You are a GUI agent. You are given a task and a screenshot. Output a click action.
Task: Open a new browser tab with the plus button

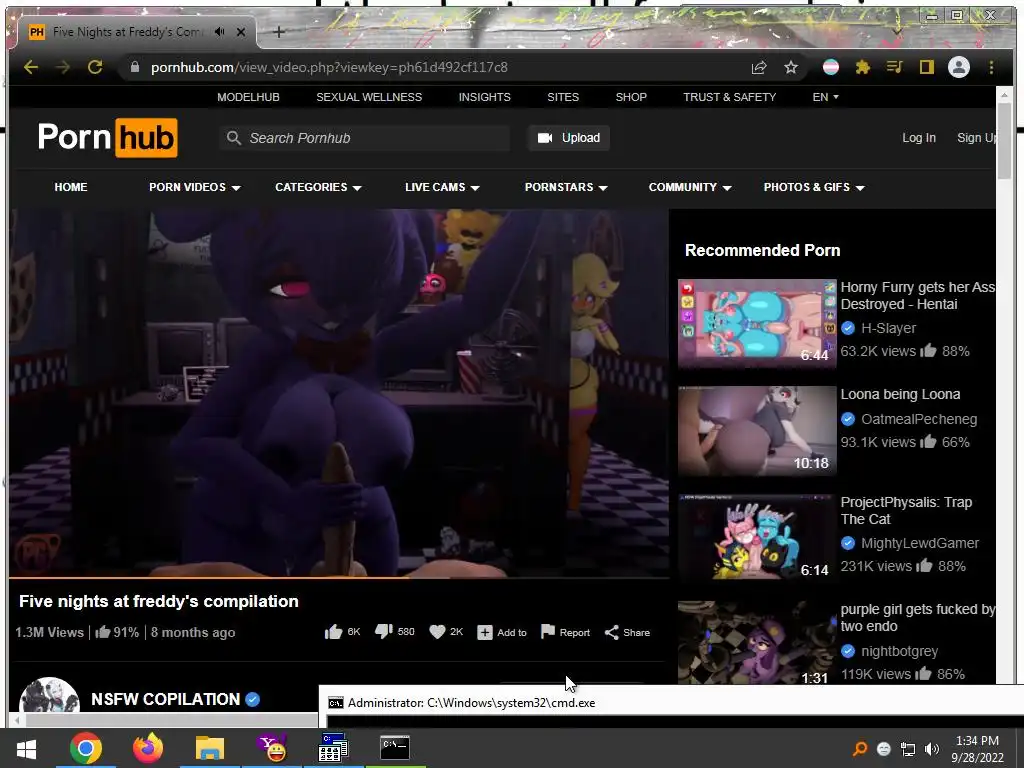pos(278,31)
